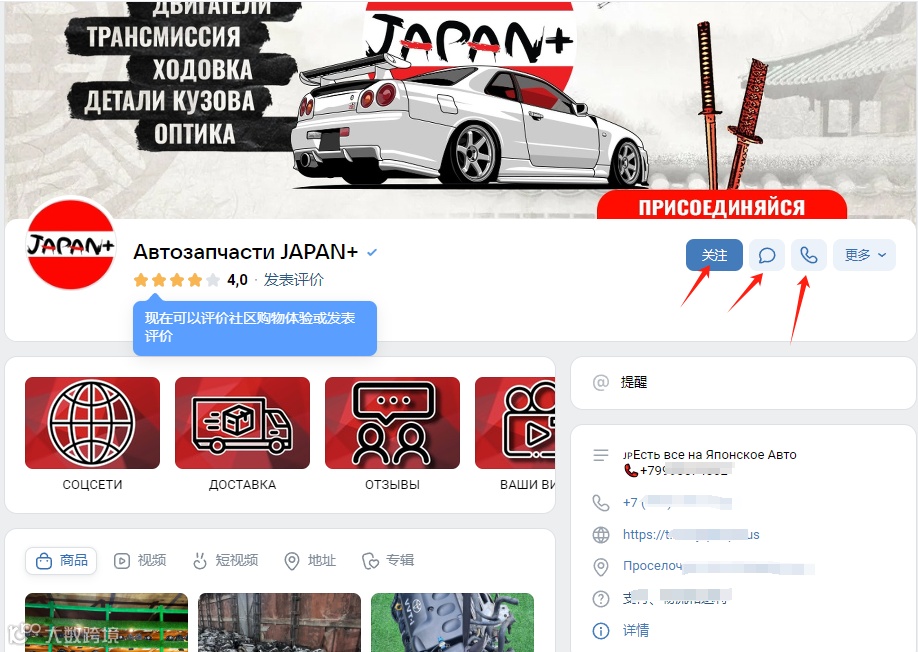This screenshot has height=652, width=918.
Task: Click the 4,0 rating value
Action: (237, 280)
